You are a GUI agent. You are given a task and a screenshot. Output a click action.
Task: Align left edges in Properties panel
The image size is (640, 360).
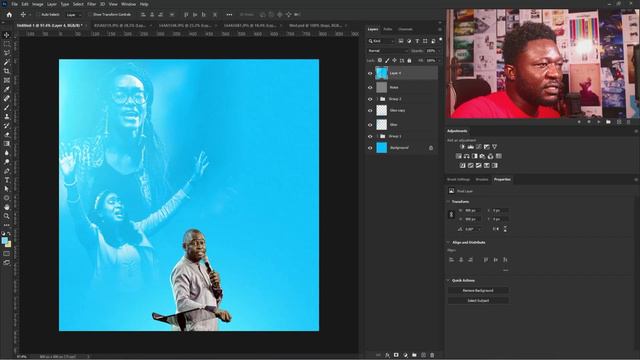tap(451, 260)
